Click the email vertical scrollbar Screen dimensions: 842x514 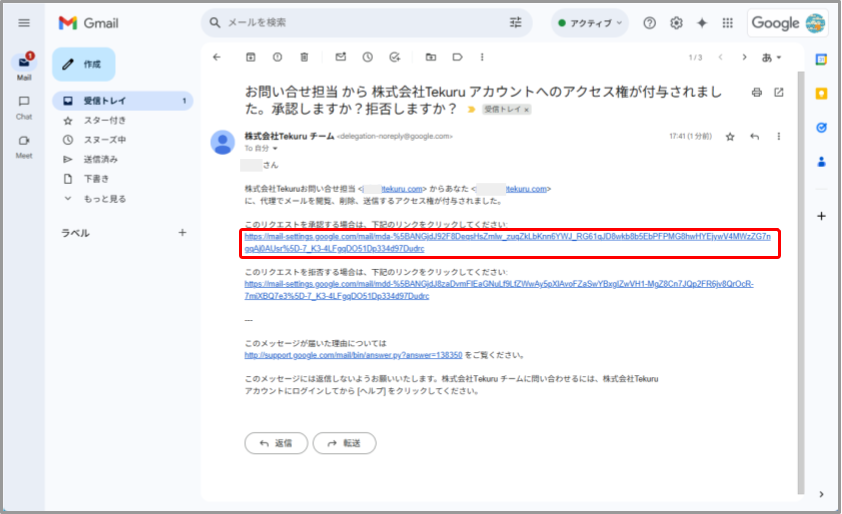801,282
